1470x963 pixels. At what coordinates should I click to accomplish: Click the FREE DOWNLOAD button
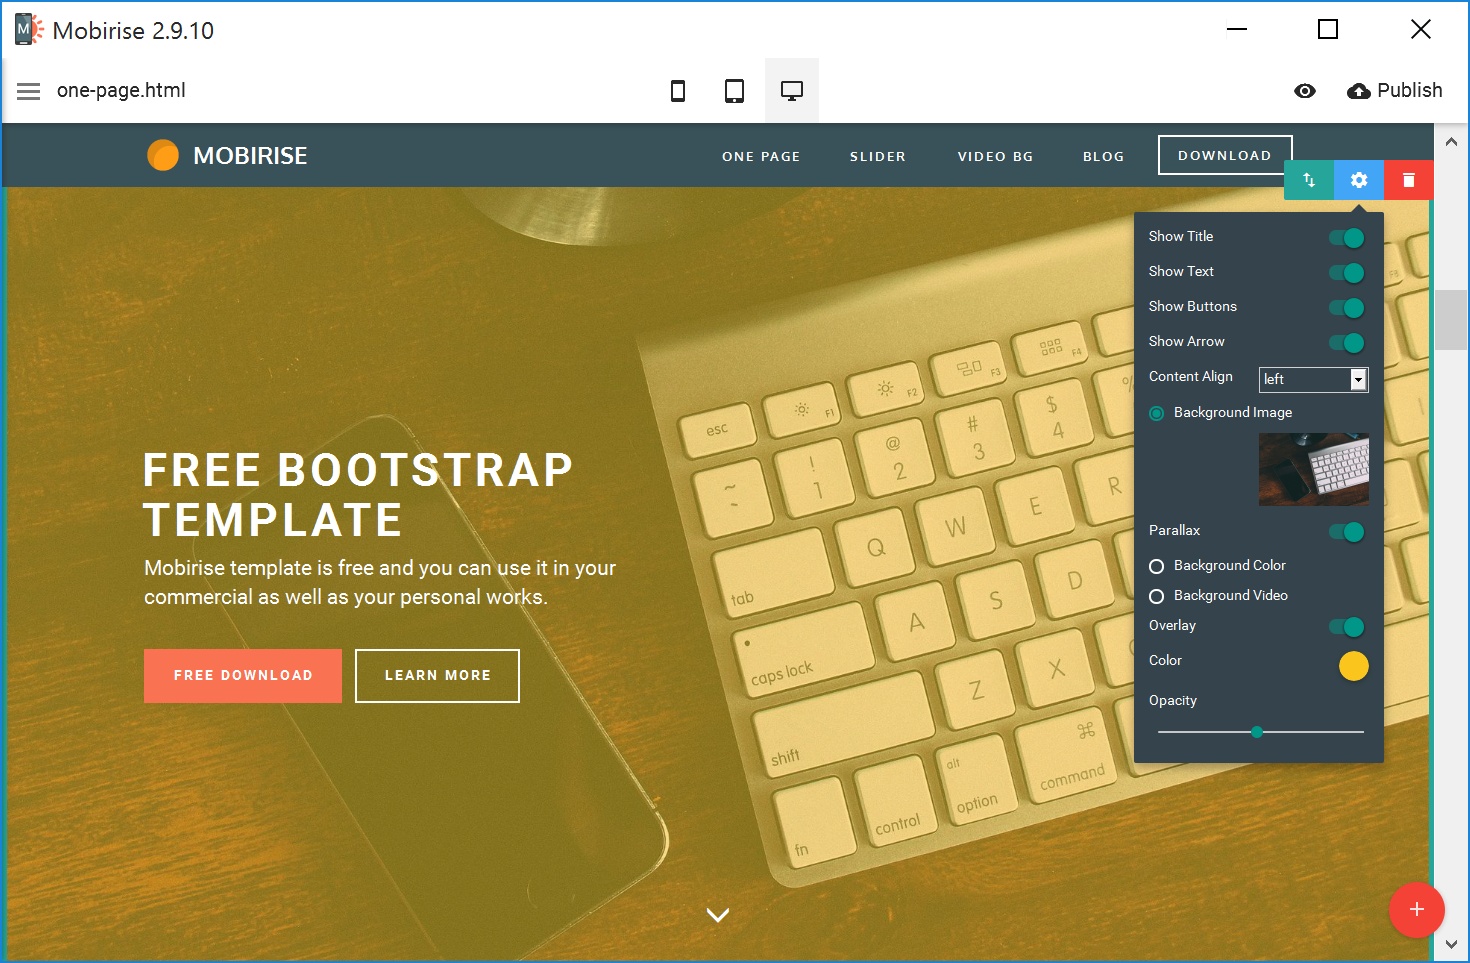pyautogui.click(x=242, y=675)
